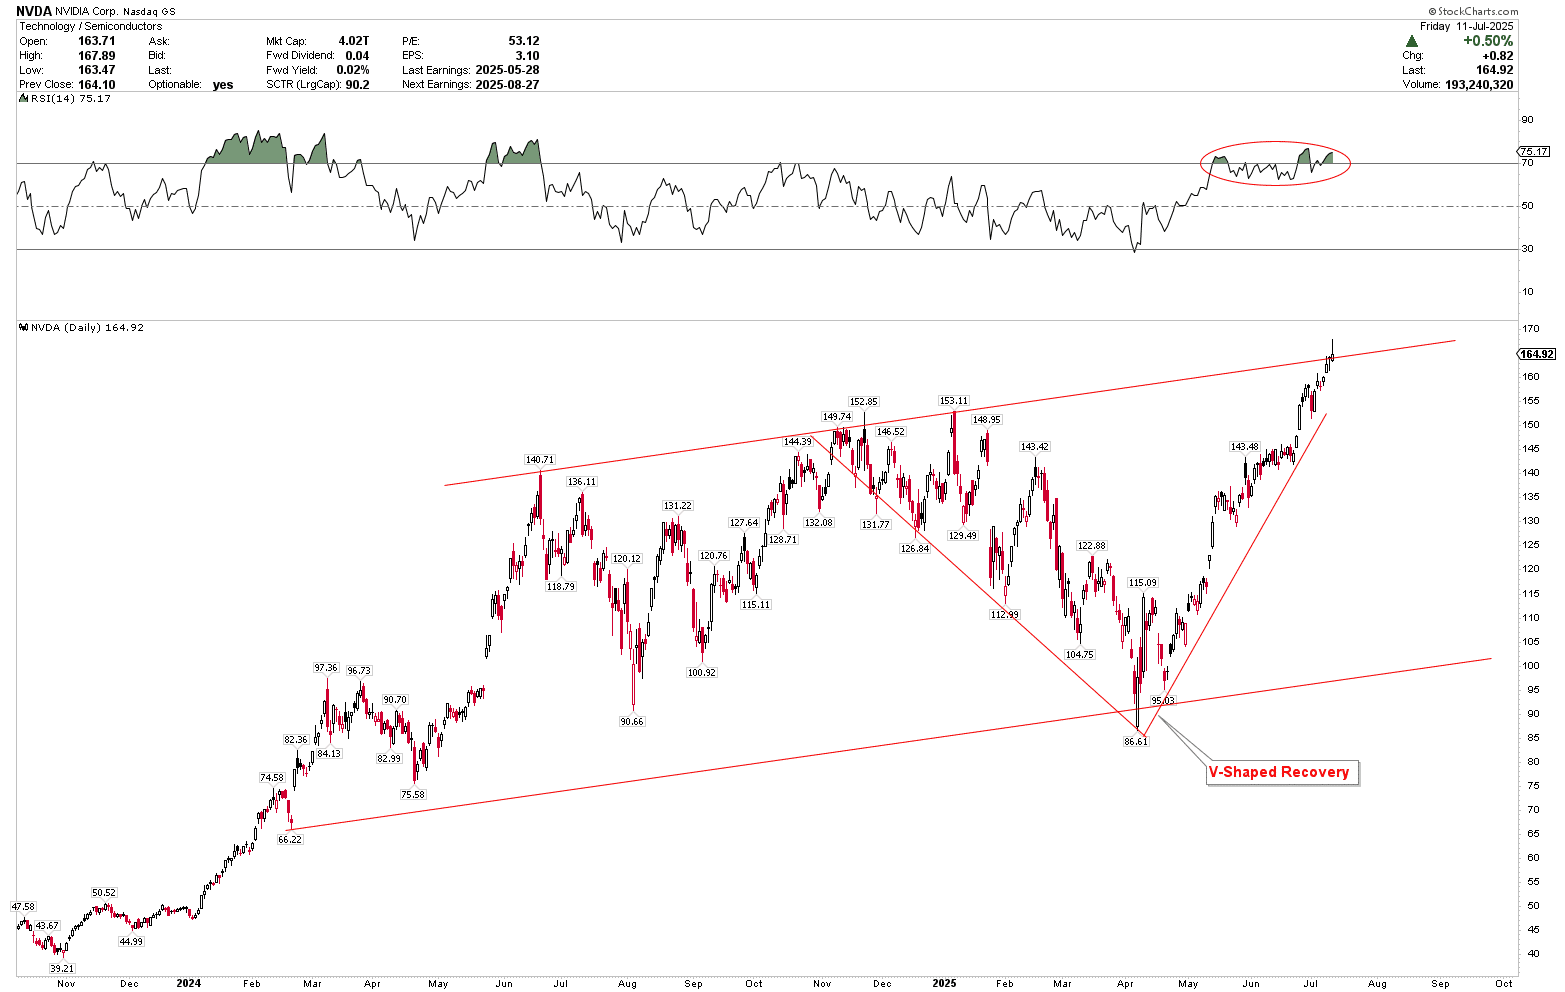The width and height of the screenshot is (1565, 992).
Task: Click the 153.11 peak price label
Action: (x=954, y=400)
